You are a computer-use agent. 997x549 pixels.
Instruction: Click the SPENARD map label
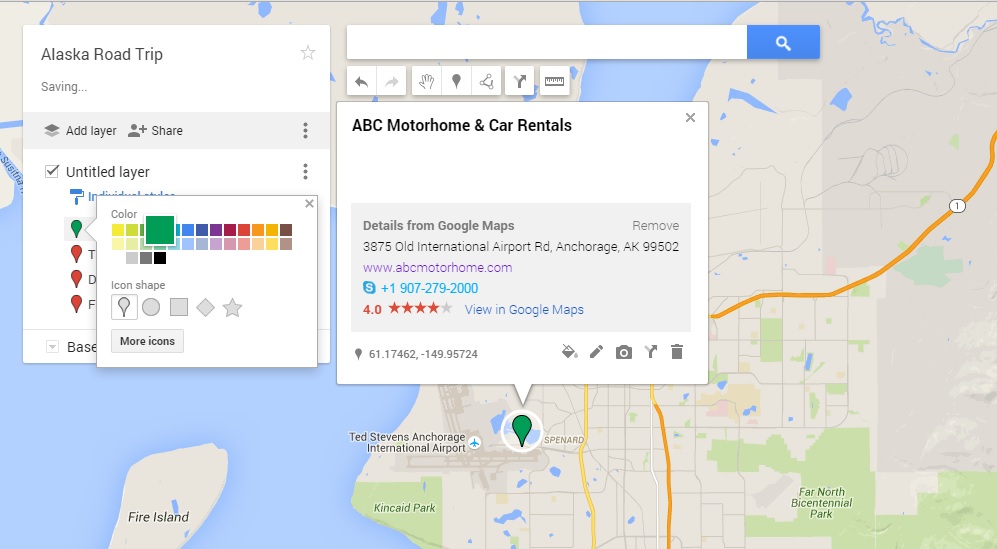(x=564, y=440)
